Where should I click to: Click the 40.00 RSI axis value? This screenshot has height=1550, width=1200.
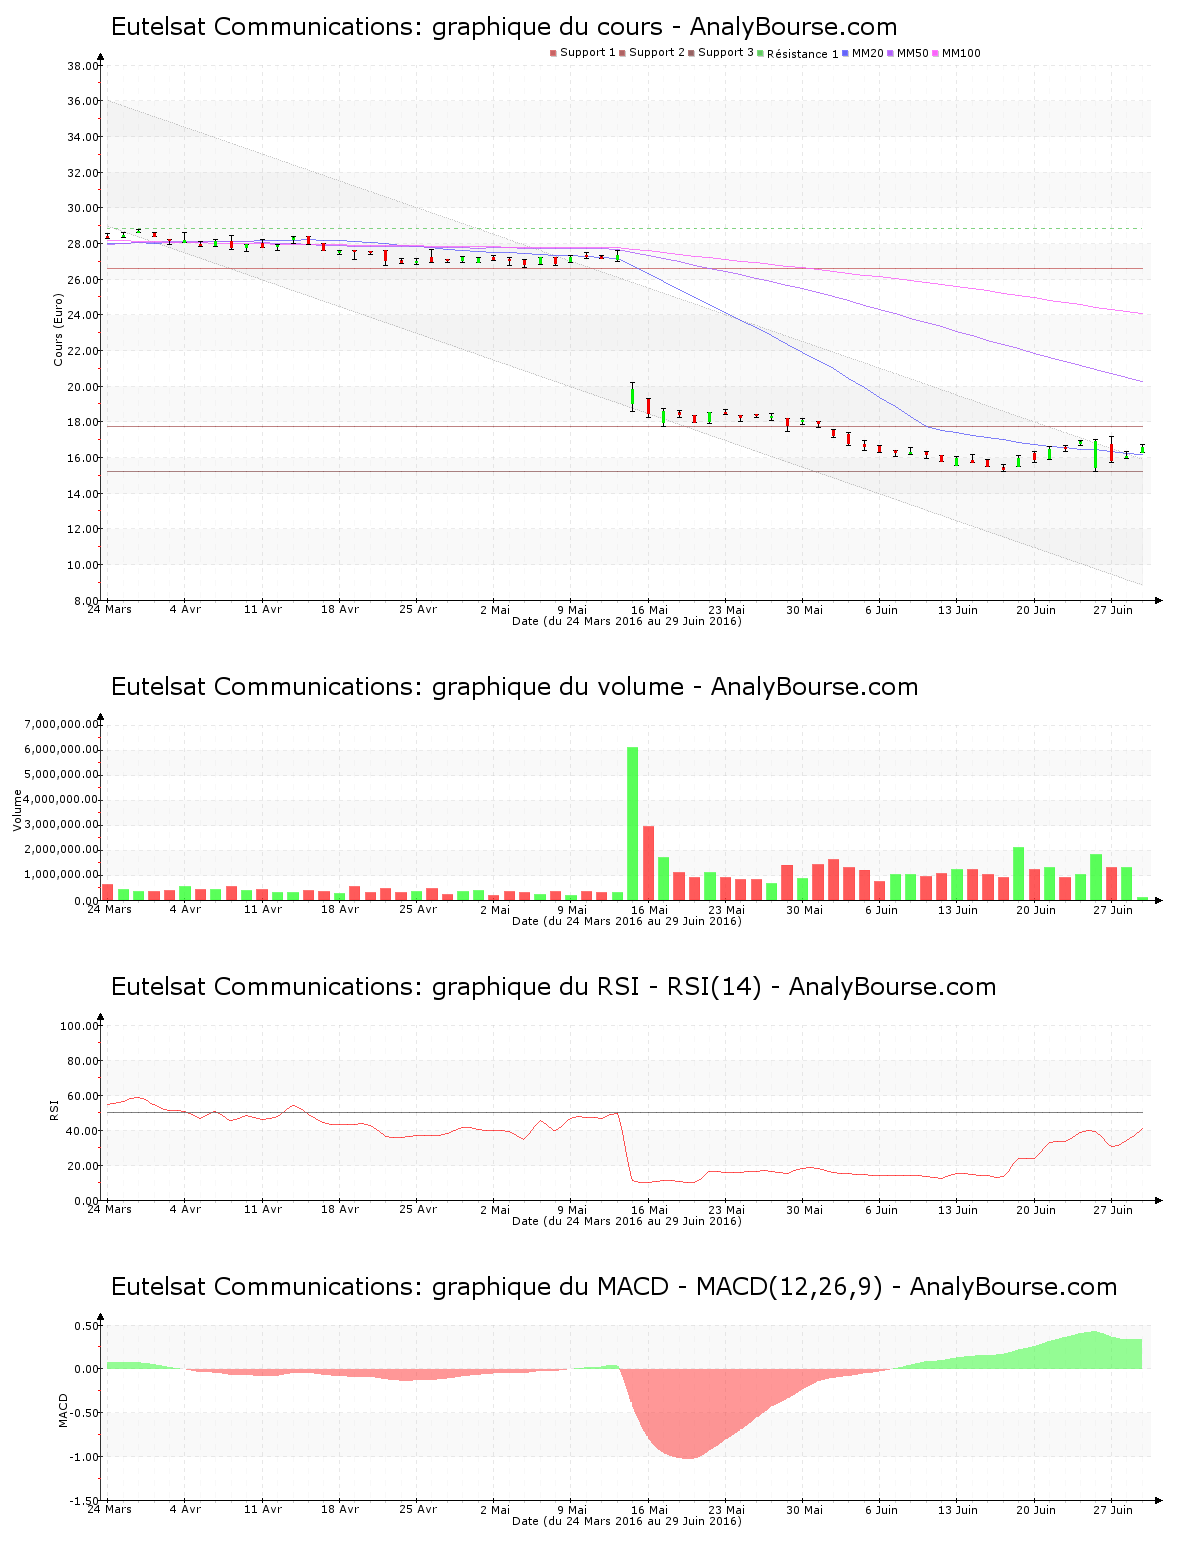click(x=83, y=1131)
